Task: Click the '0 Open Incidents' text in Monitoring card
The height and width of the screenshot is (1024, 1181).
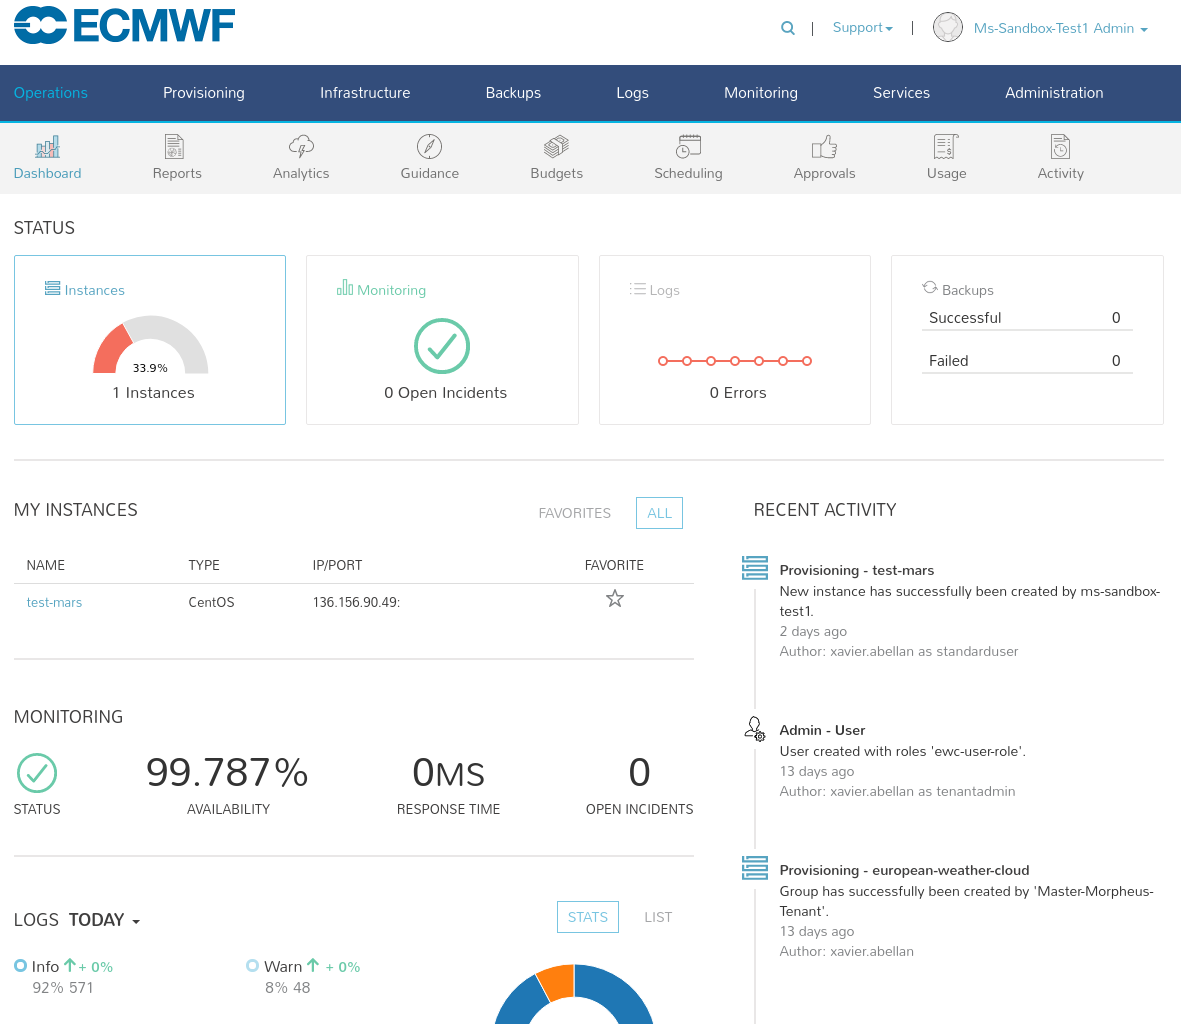Action: (x=445, y=393)
